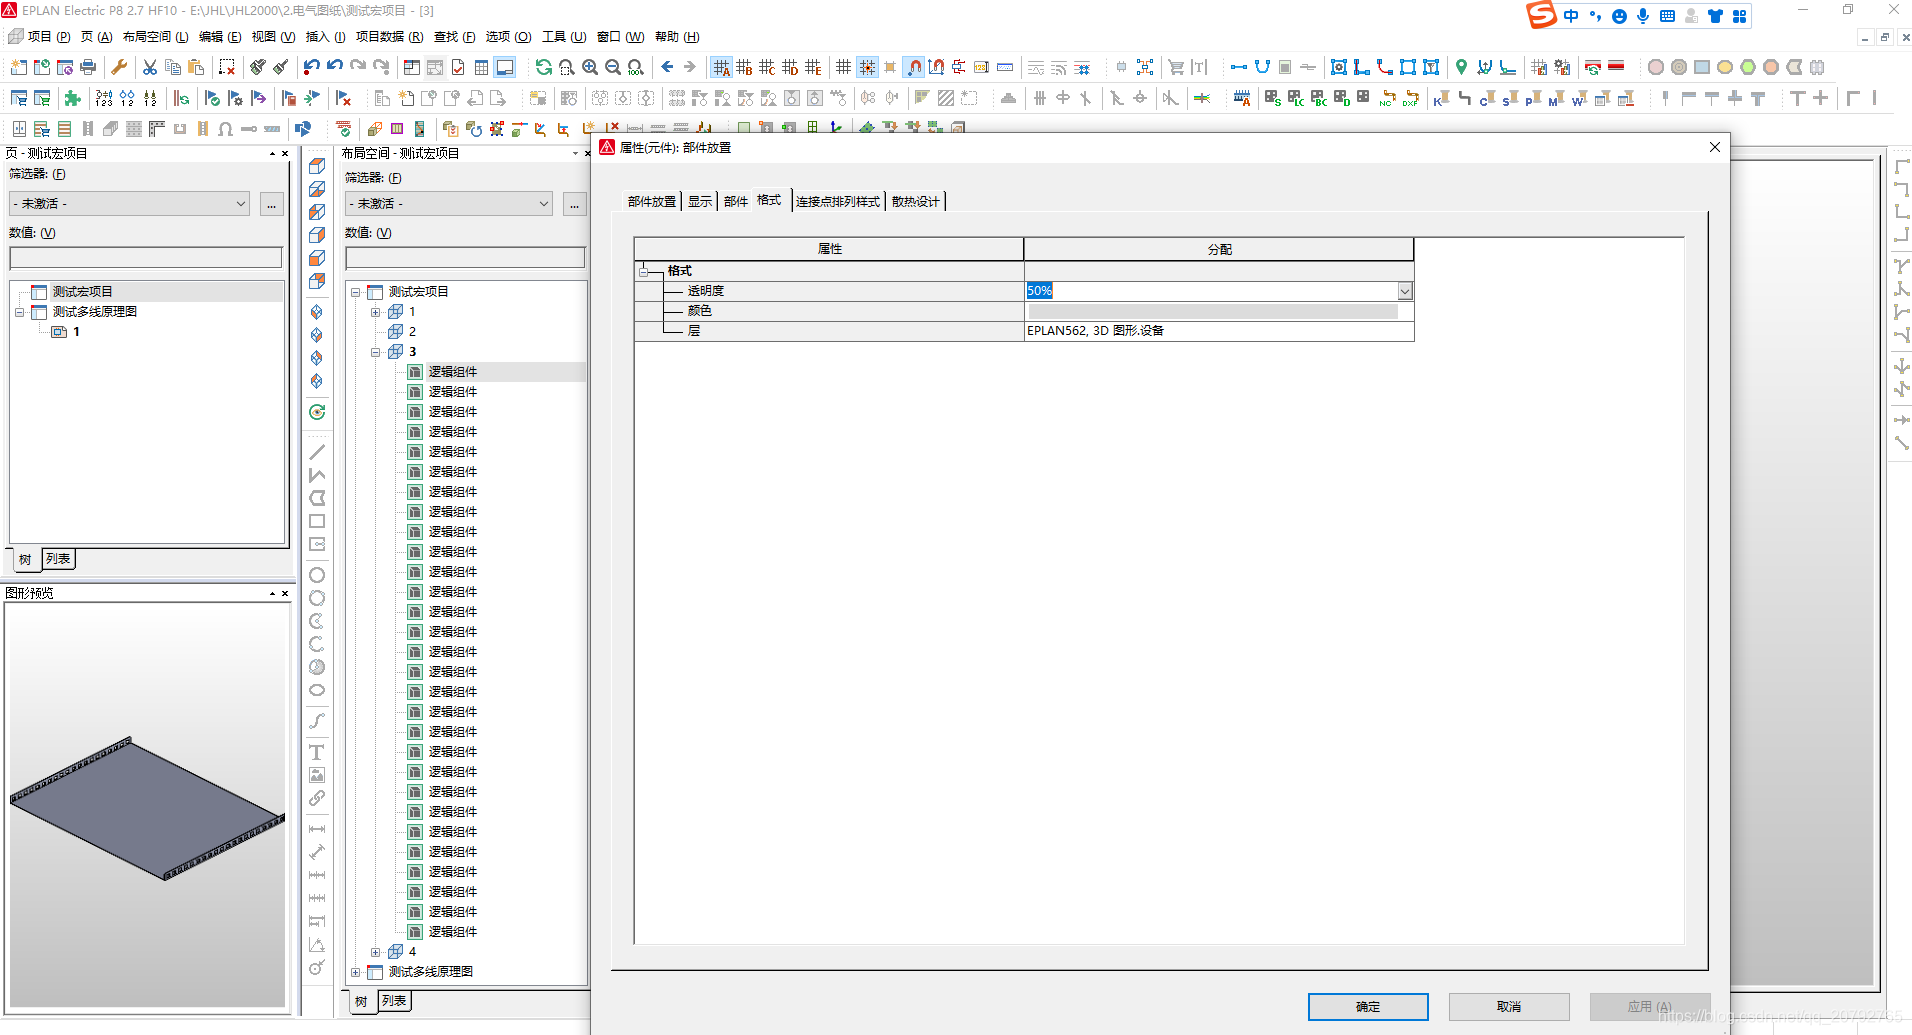This screenshot has width=1912, height=1035.
Task: Click the wrench settings icon in toolbar
Action: coord(119,67)
